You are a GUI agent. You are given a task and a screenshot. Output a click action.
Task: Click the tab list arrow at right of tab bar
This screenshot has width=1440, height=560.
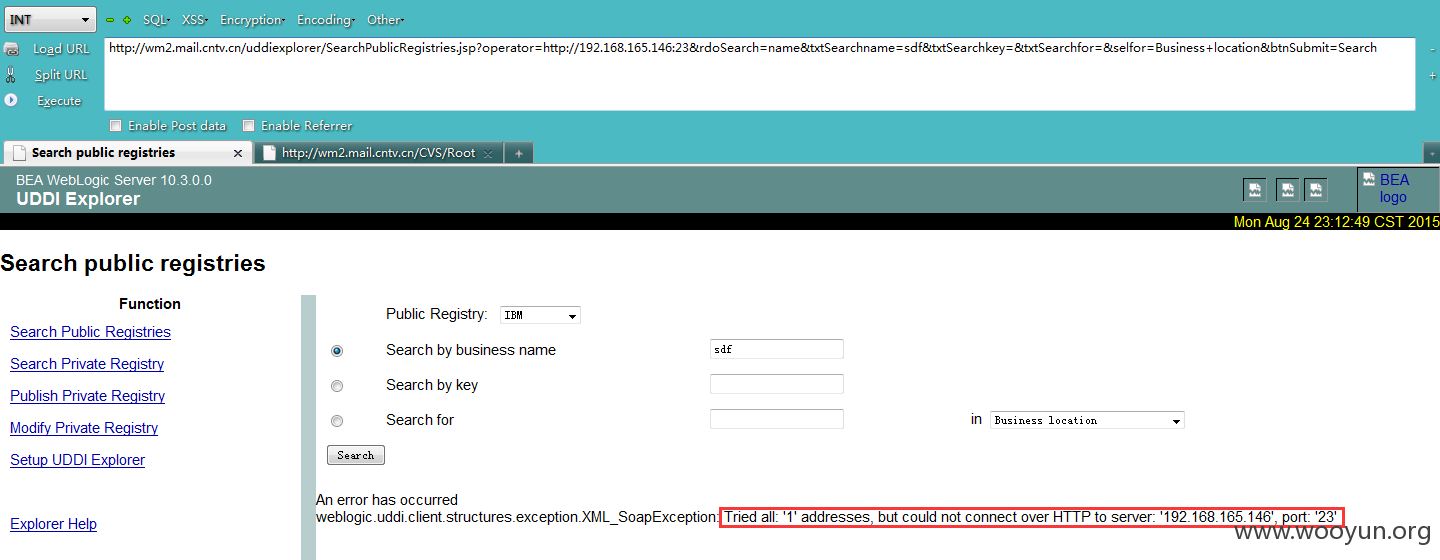1431,153
